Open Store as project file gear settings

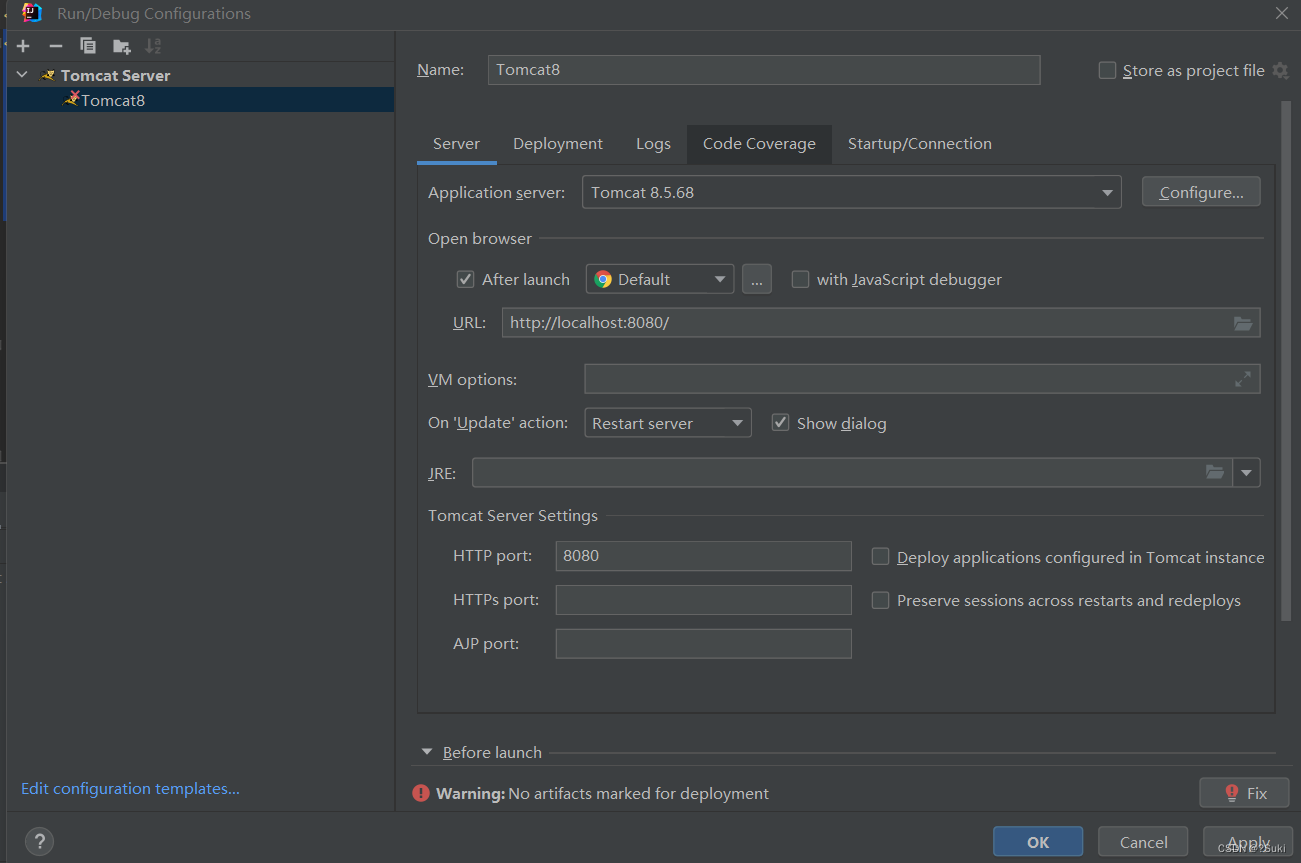click(1280, 70)
